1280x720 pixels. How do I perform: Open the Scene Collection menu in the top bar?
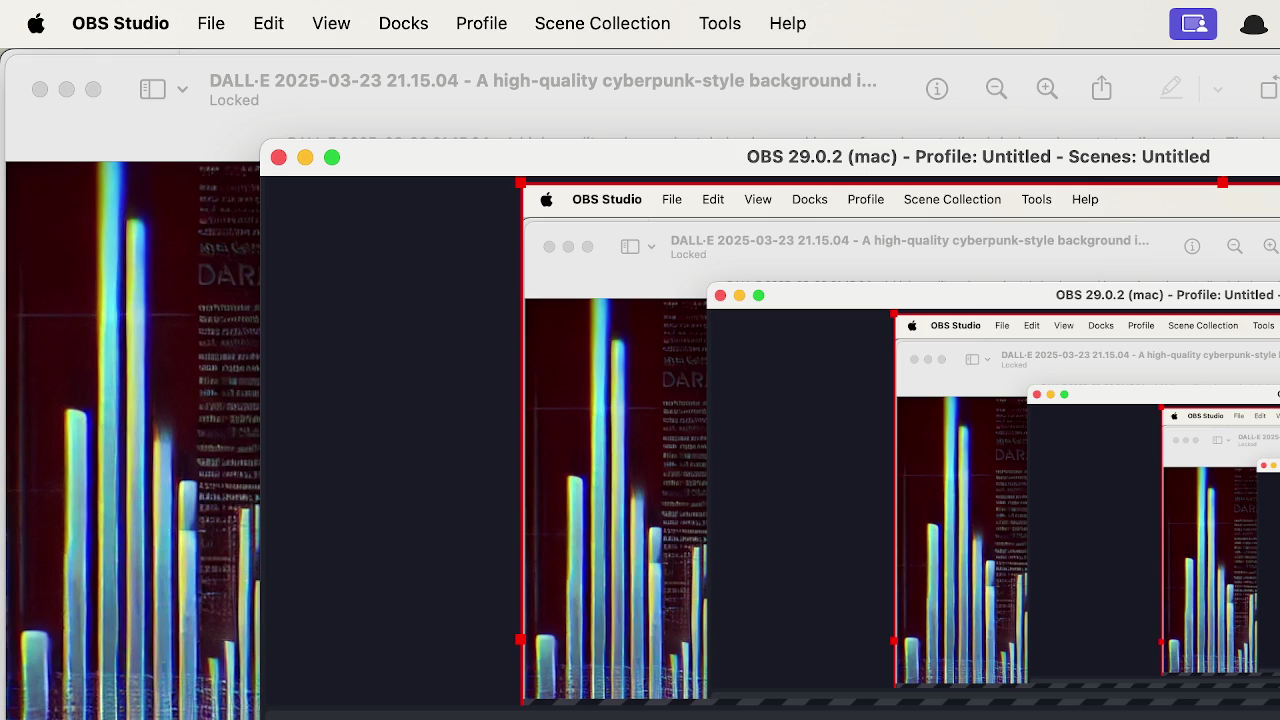[x=602, y=23]
